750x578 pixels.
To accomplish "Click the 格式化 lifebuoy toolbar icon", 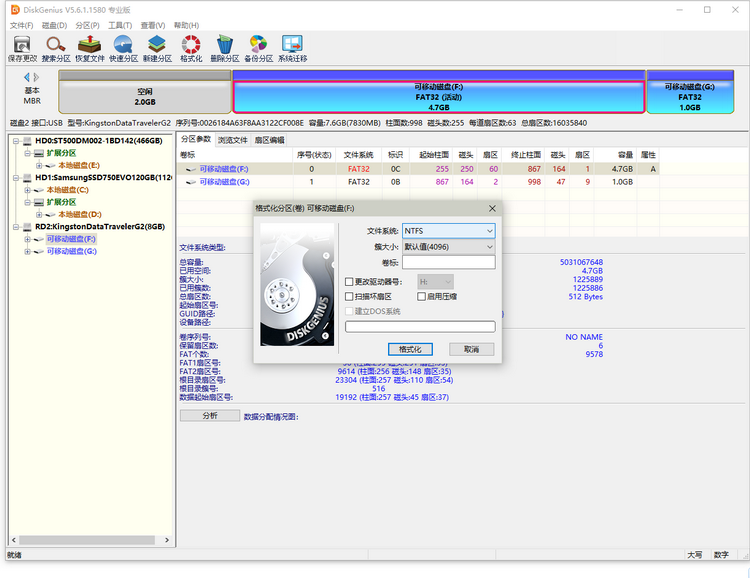I will (191, 49).
